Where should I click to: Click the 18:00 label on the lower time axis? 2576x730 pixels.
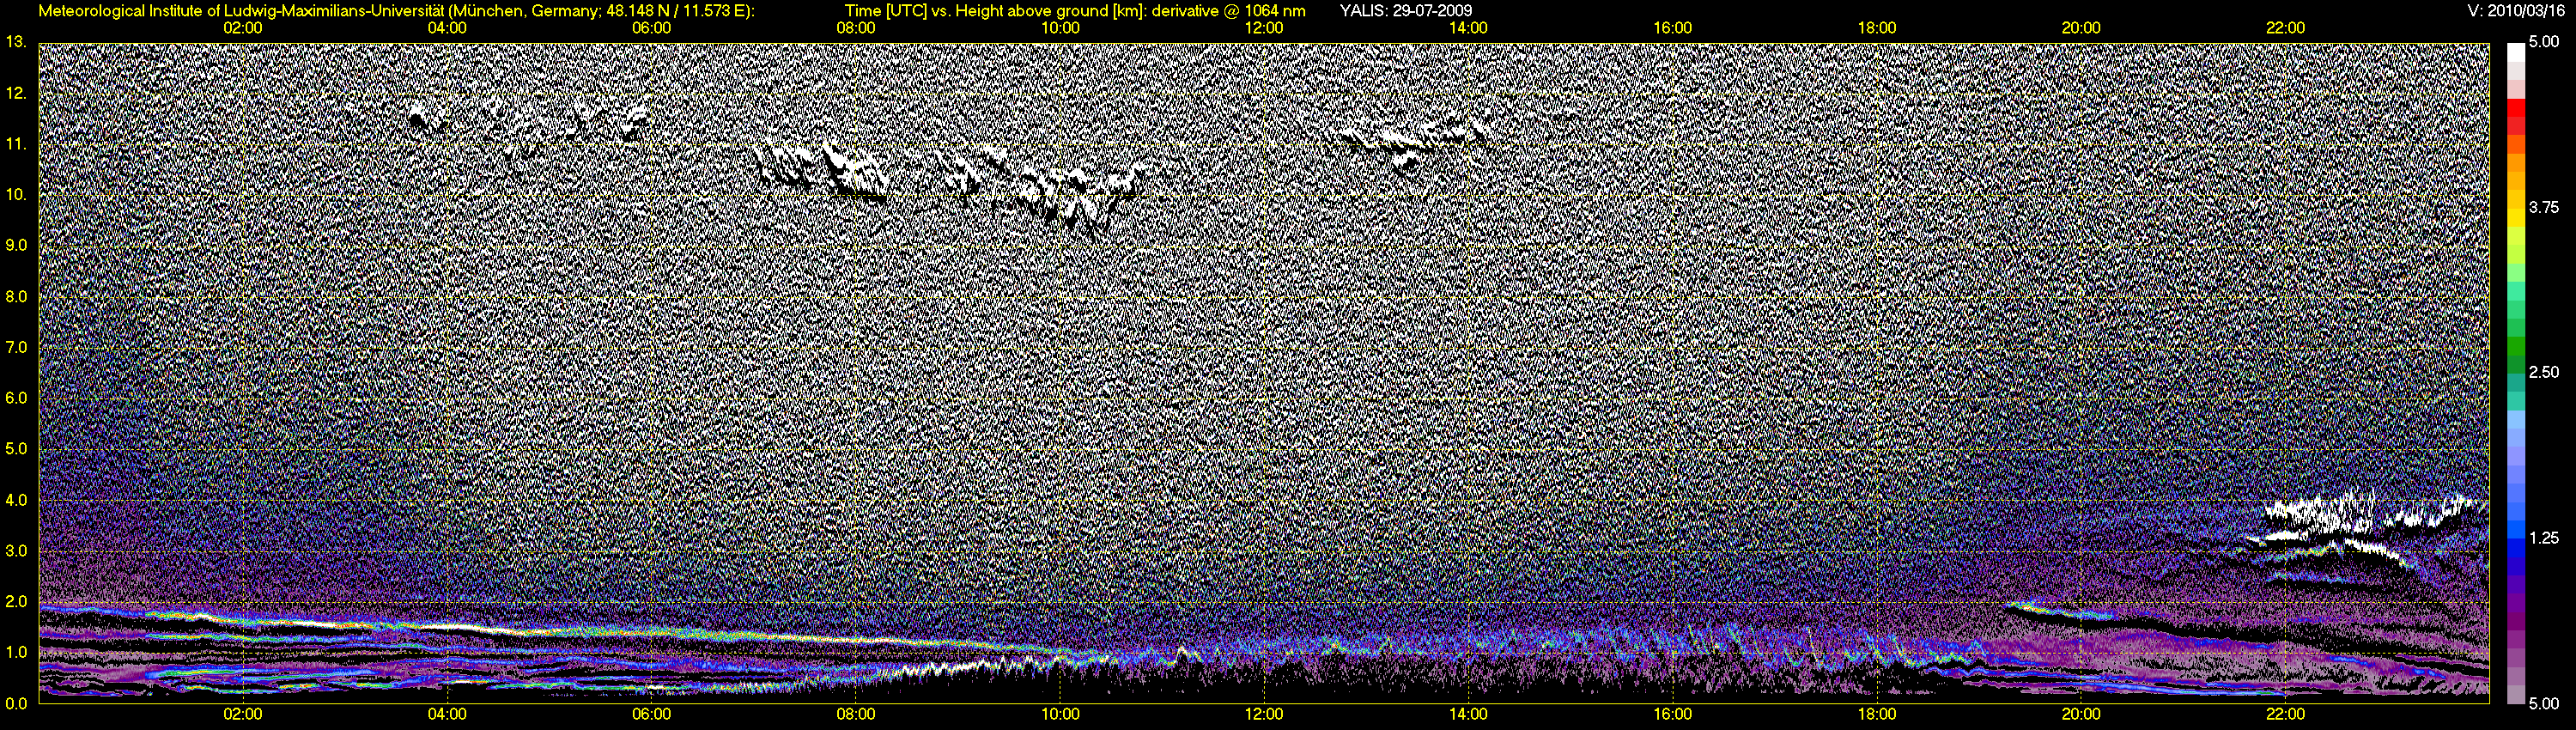coord(1877,714)
